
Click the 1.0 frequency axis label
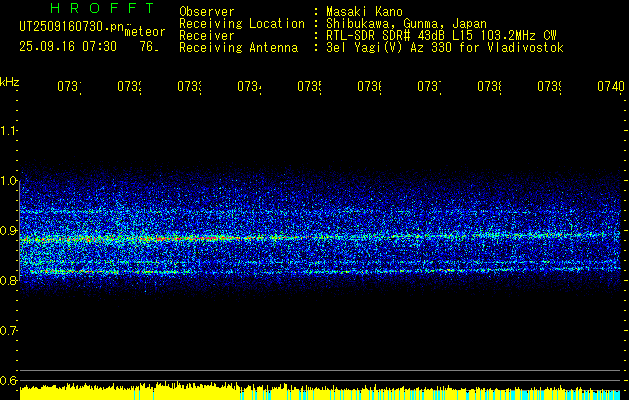8,180
